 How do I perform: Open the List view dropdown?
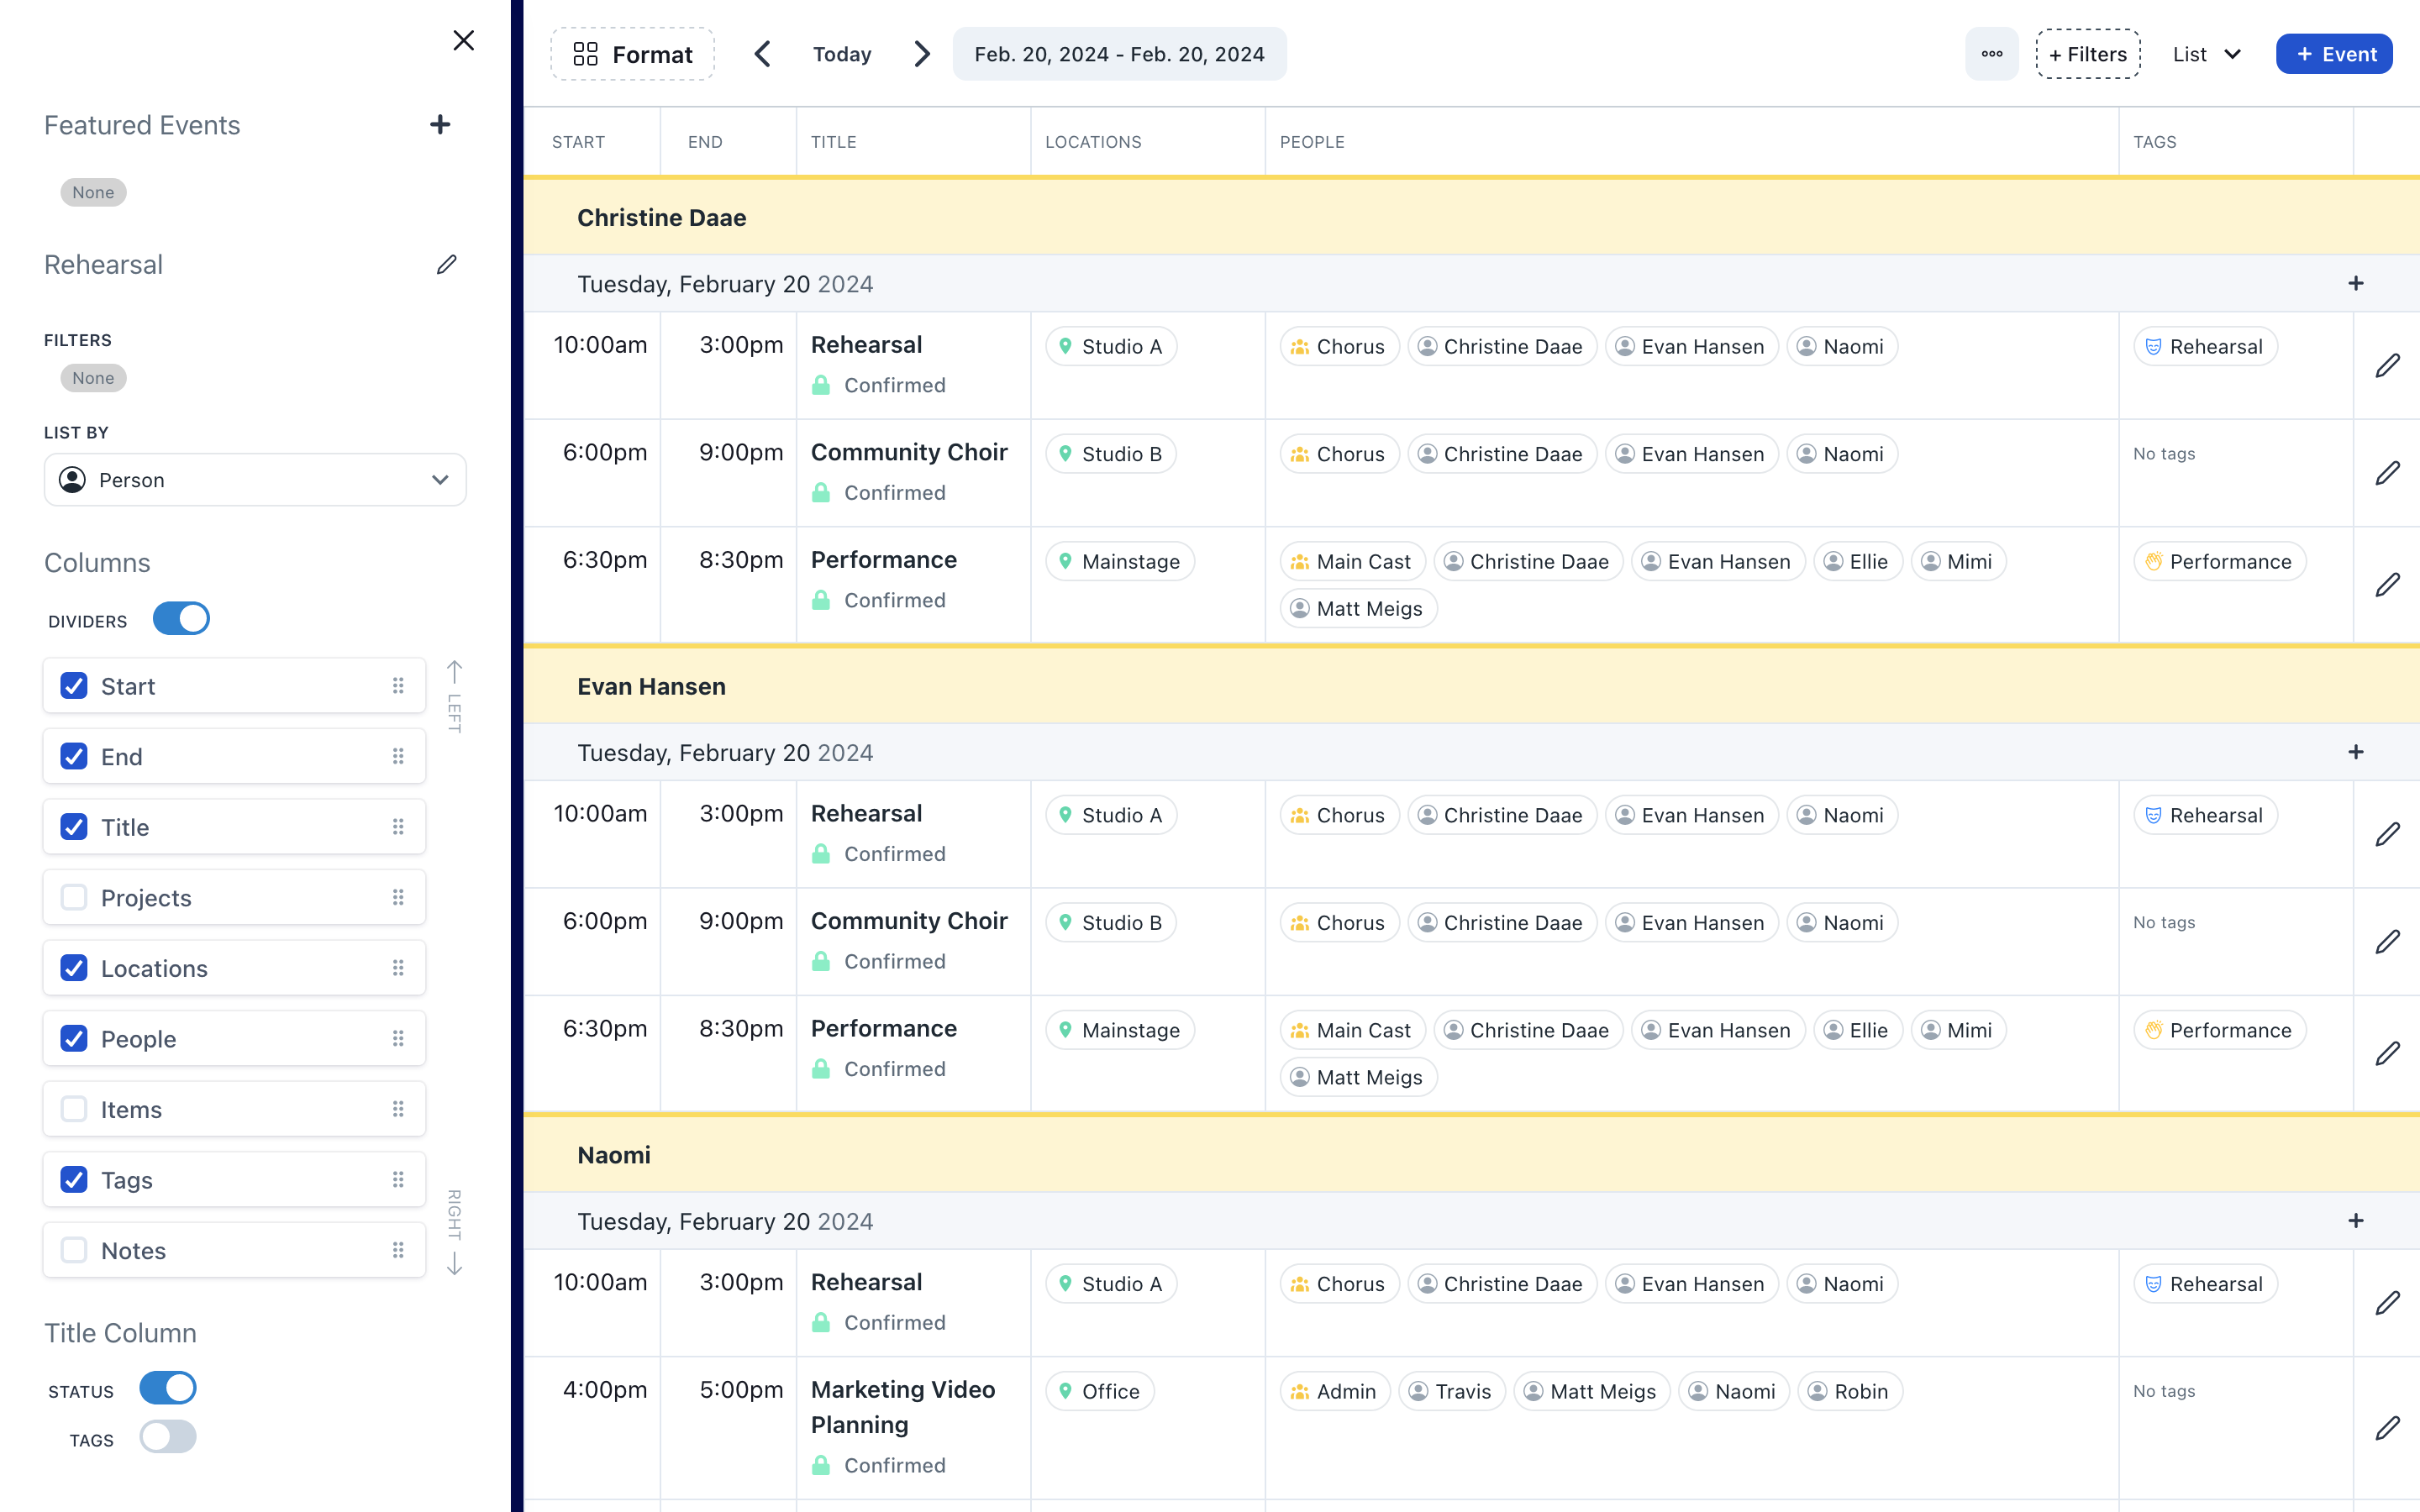2207,54
